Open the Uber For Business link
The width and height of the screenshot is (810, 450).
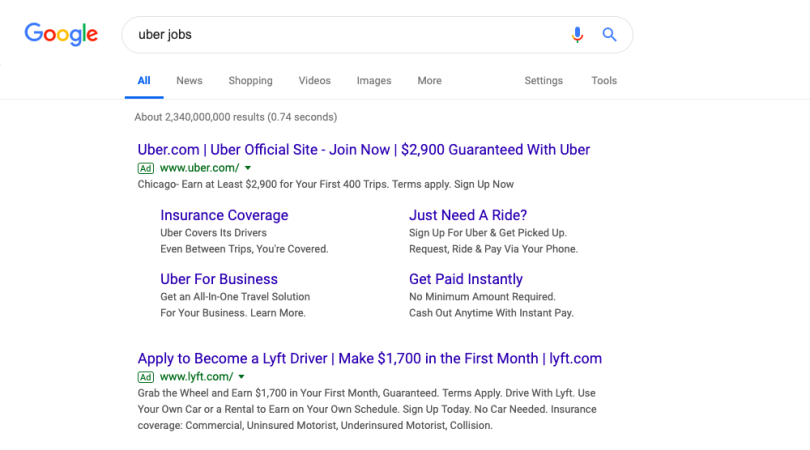click(219, 279)
